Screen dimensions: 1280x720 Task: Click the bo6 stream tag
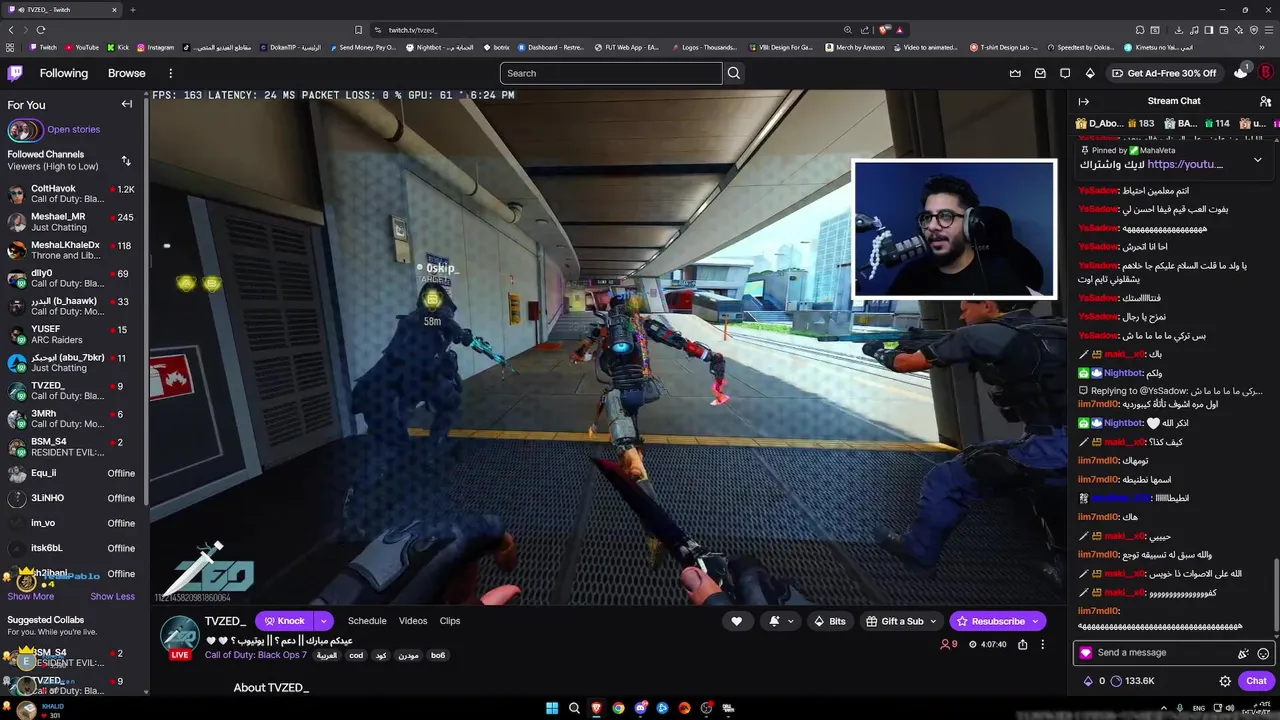[438, 656]
